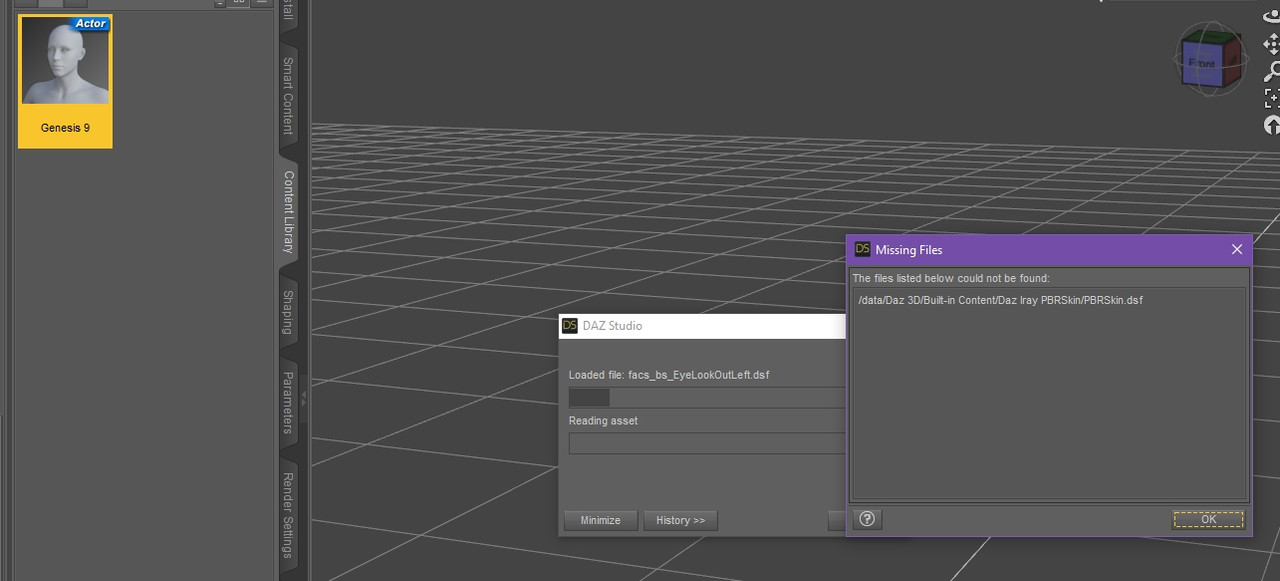Click 'The files listed below could not be found' text
The width and height of the screenshot is (1280, 581).
[951, 278]
